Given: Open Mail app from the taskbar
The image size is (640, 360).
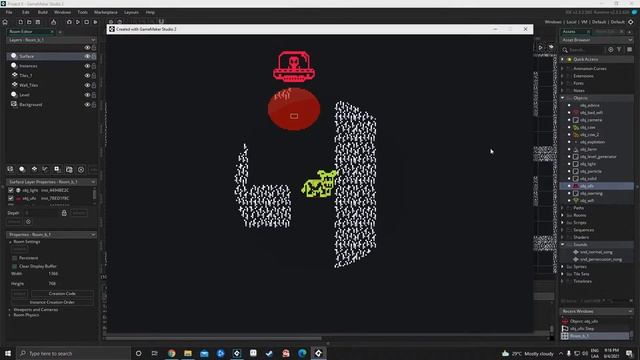Looking at the screenshot, I should [x=204, y=353].
